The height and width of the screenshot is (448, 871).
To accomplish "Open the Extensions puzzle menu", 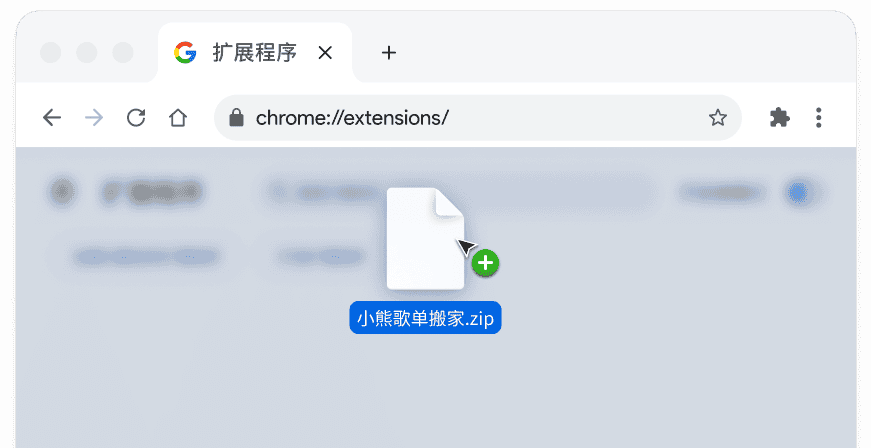I will [x=779, y=118].
